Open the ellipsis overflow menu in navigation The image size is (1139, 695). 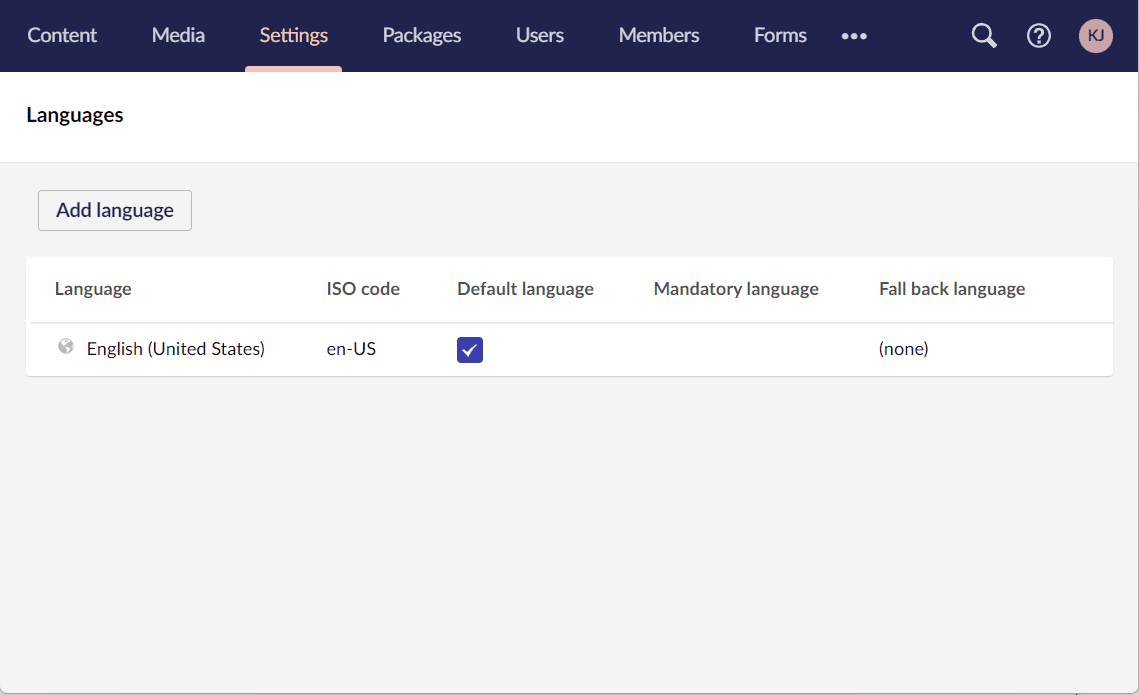(854, 36)
